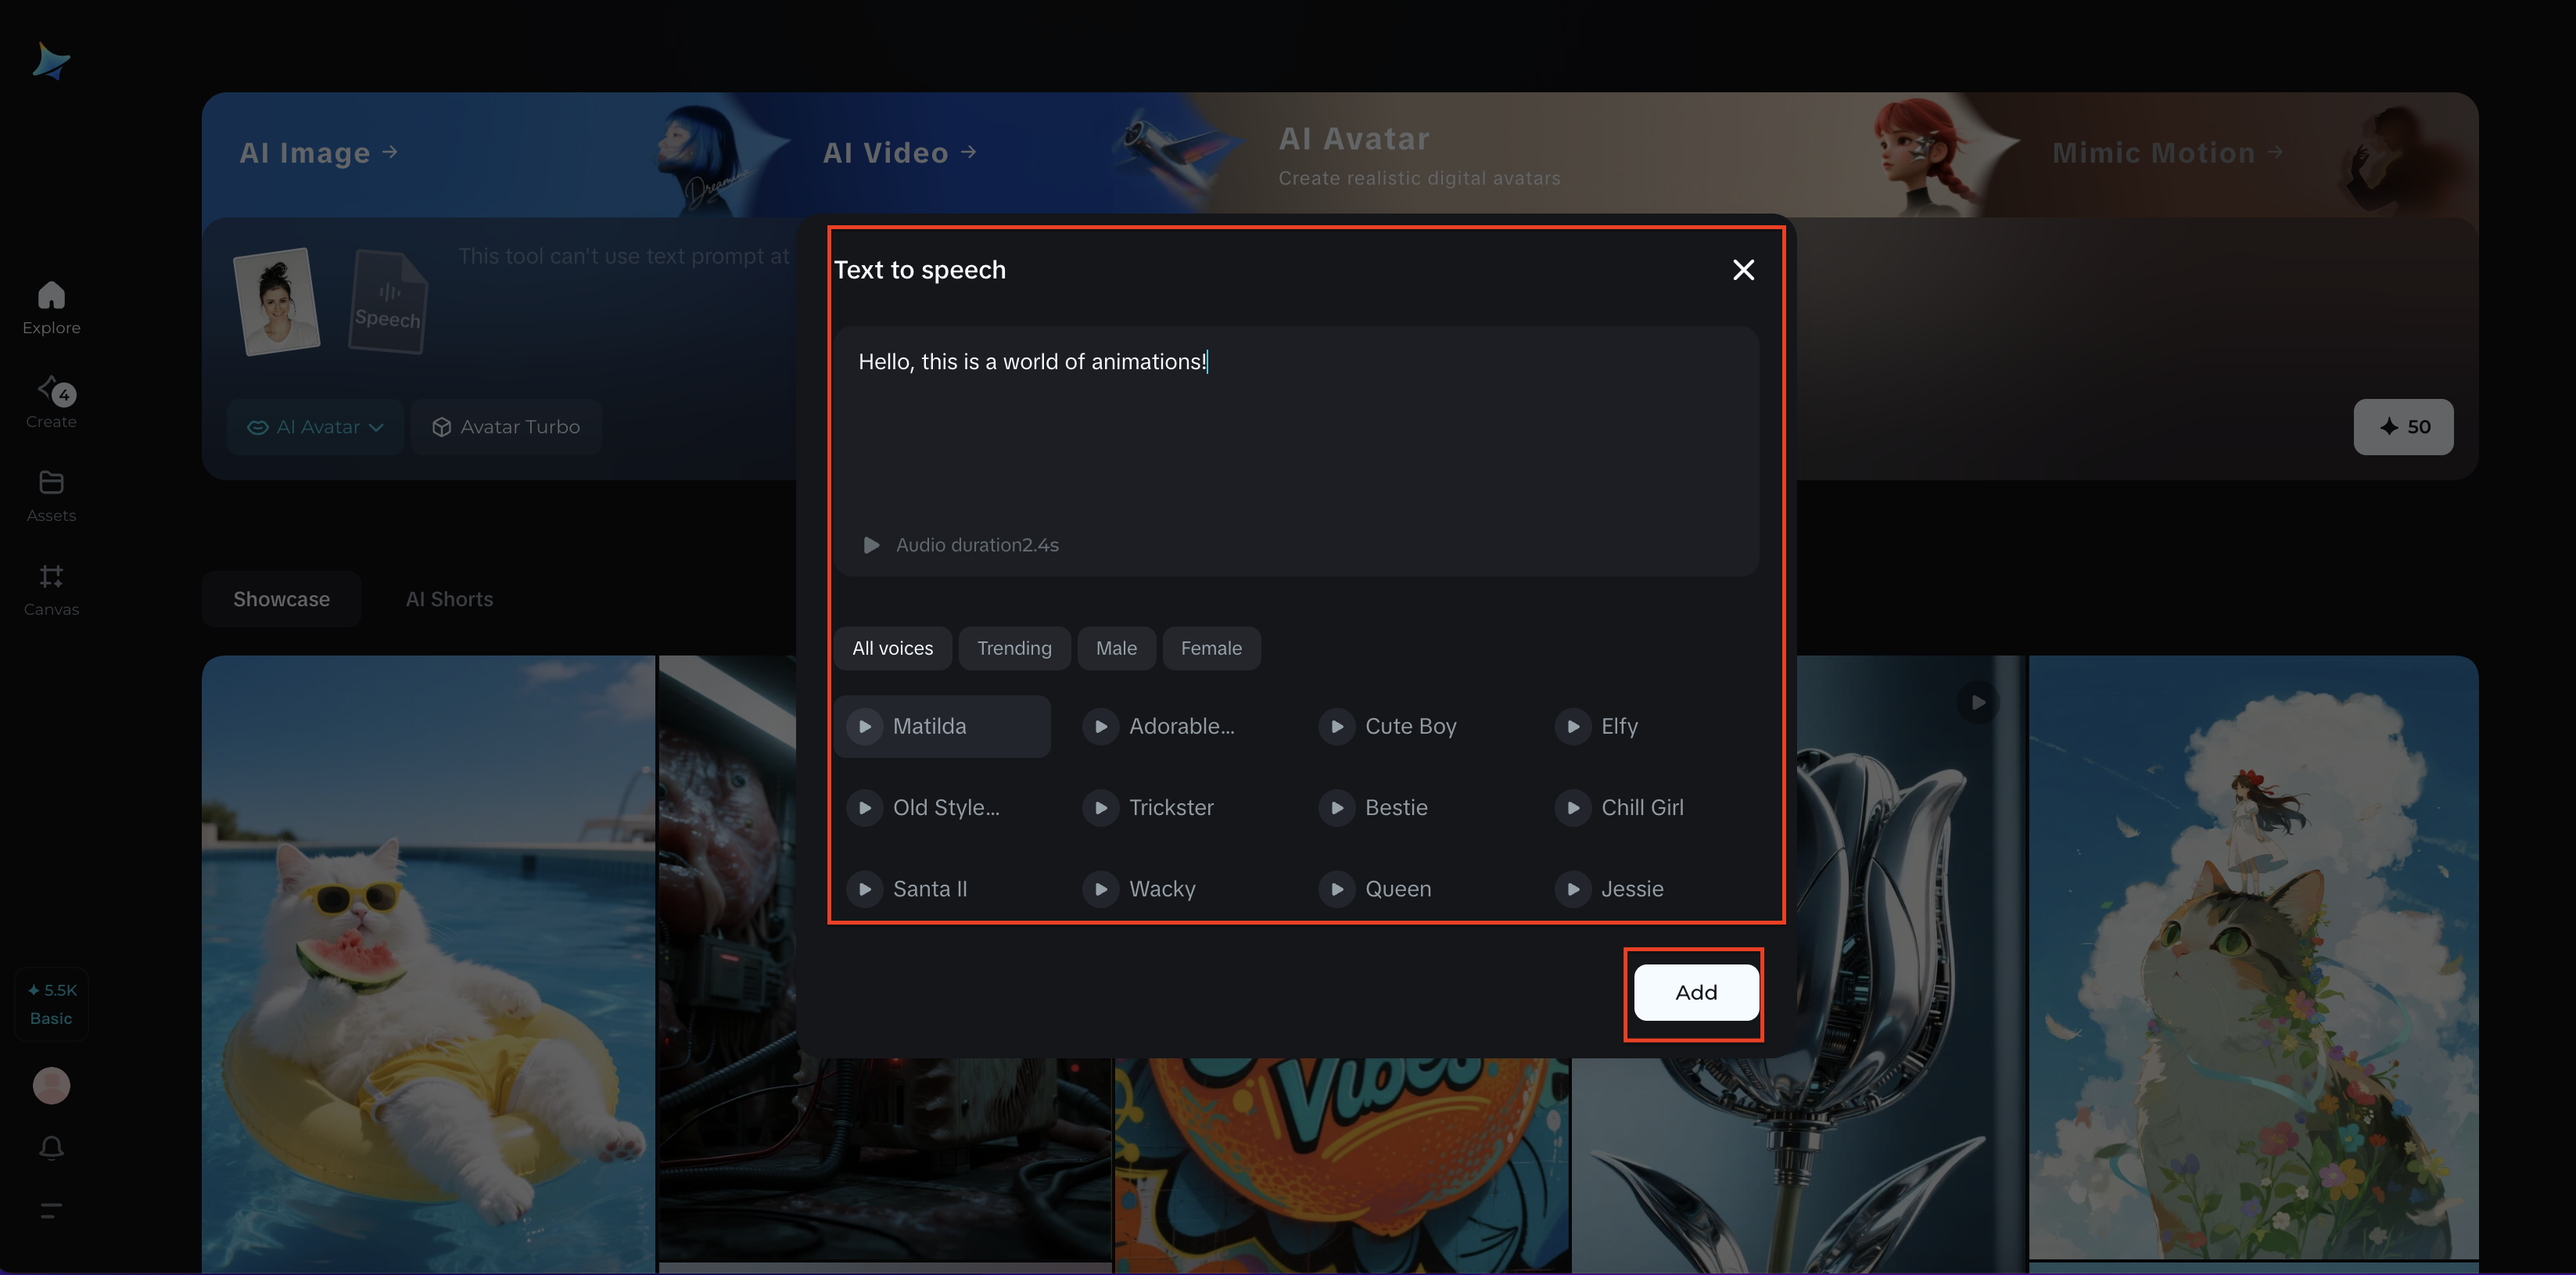Switch to the AI Shorts tab
Screen dimensions: 2576x1275
coord(449,599)
